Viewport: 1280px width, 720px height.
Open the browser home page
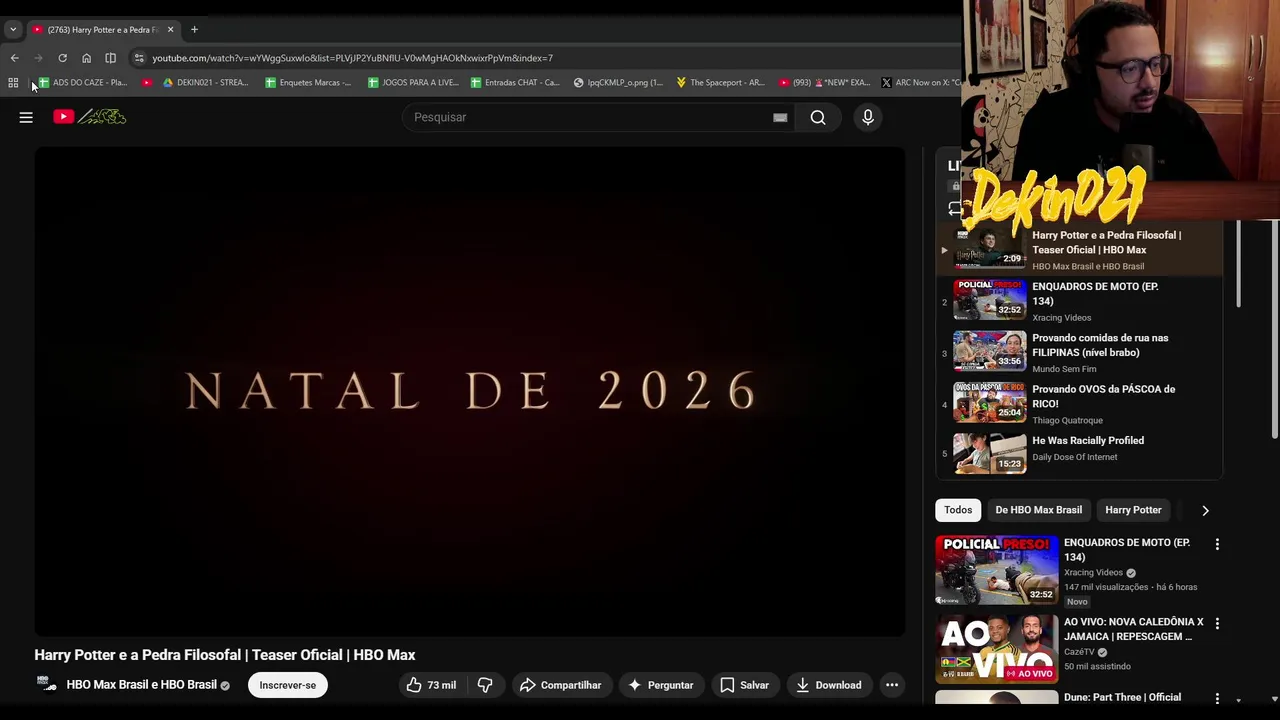point(86,58)
